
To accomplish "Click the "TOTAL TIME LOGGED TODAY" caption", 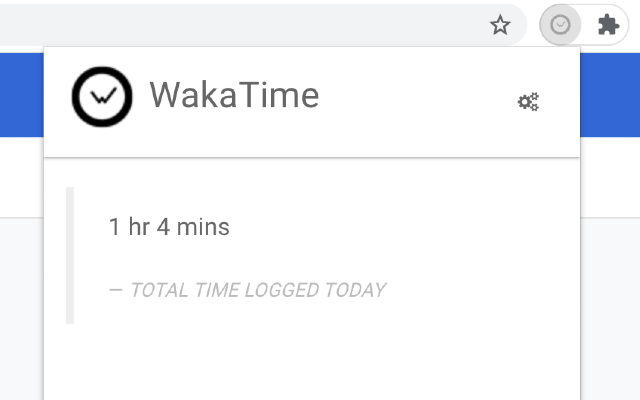I will [257, 291].
